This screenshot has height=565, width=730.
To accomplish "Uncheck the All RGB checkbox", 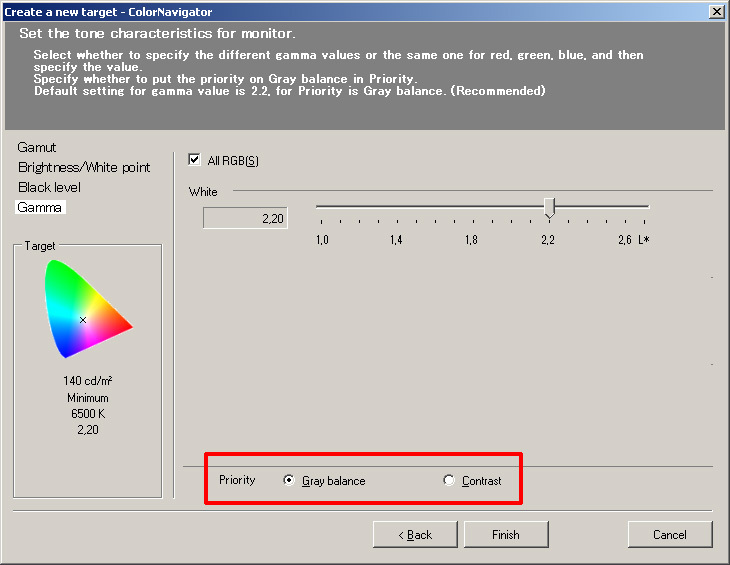I will [x=194, y=160].
